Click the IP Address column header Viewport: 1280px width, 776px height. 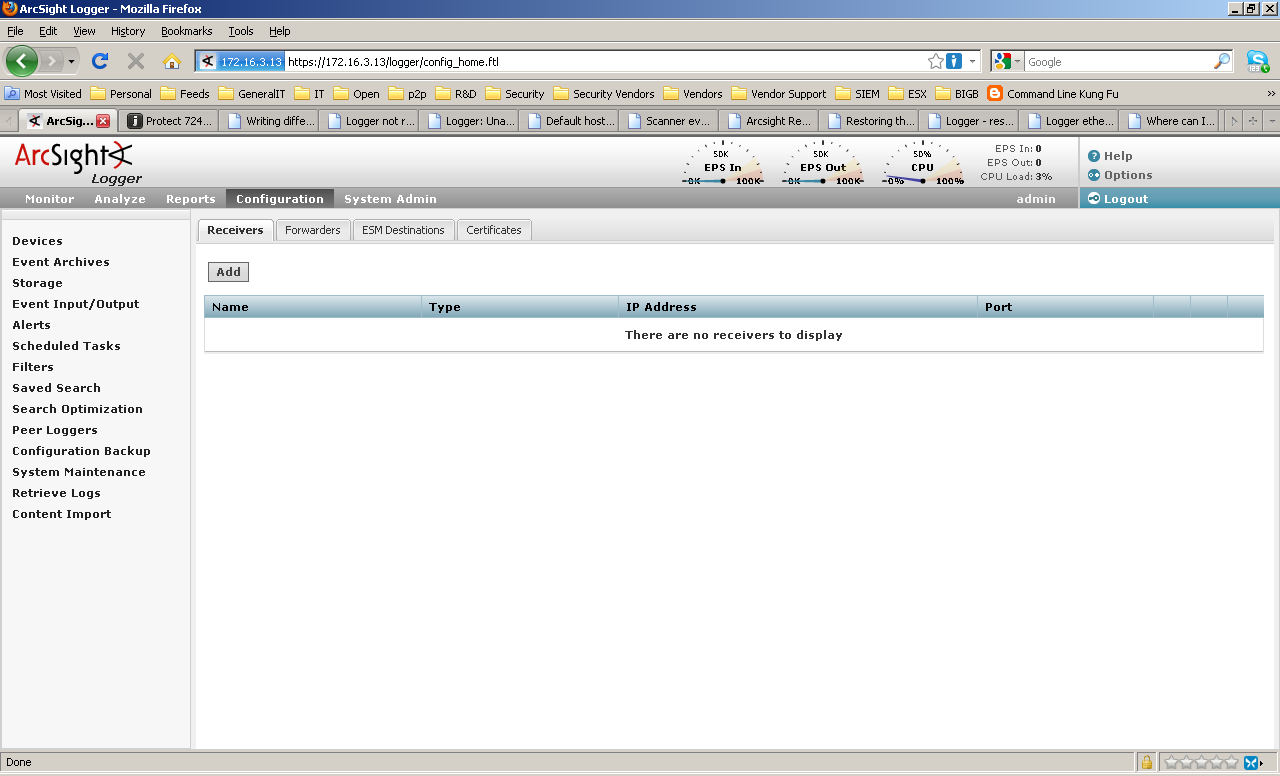[798, 307]
